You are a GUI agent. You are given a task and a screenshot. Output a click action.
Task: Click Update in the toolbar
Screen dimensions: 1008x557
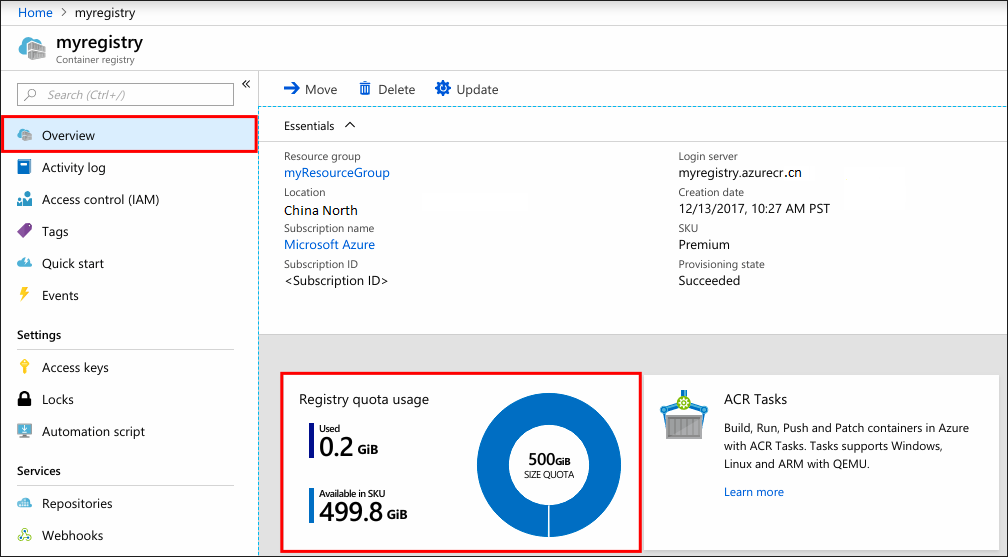pos(467,89)
